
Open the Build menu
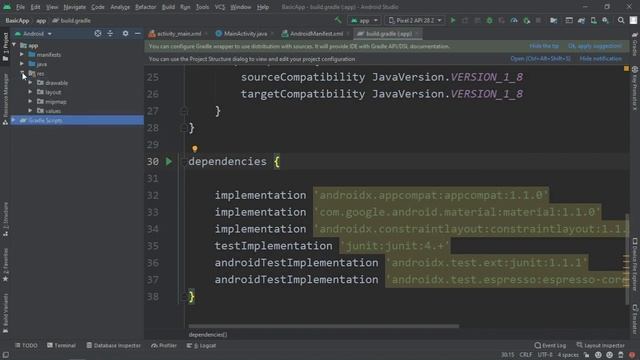[x=168, y=7]
